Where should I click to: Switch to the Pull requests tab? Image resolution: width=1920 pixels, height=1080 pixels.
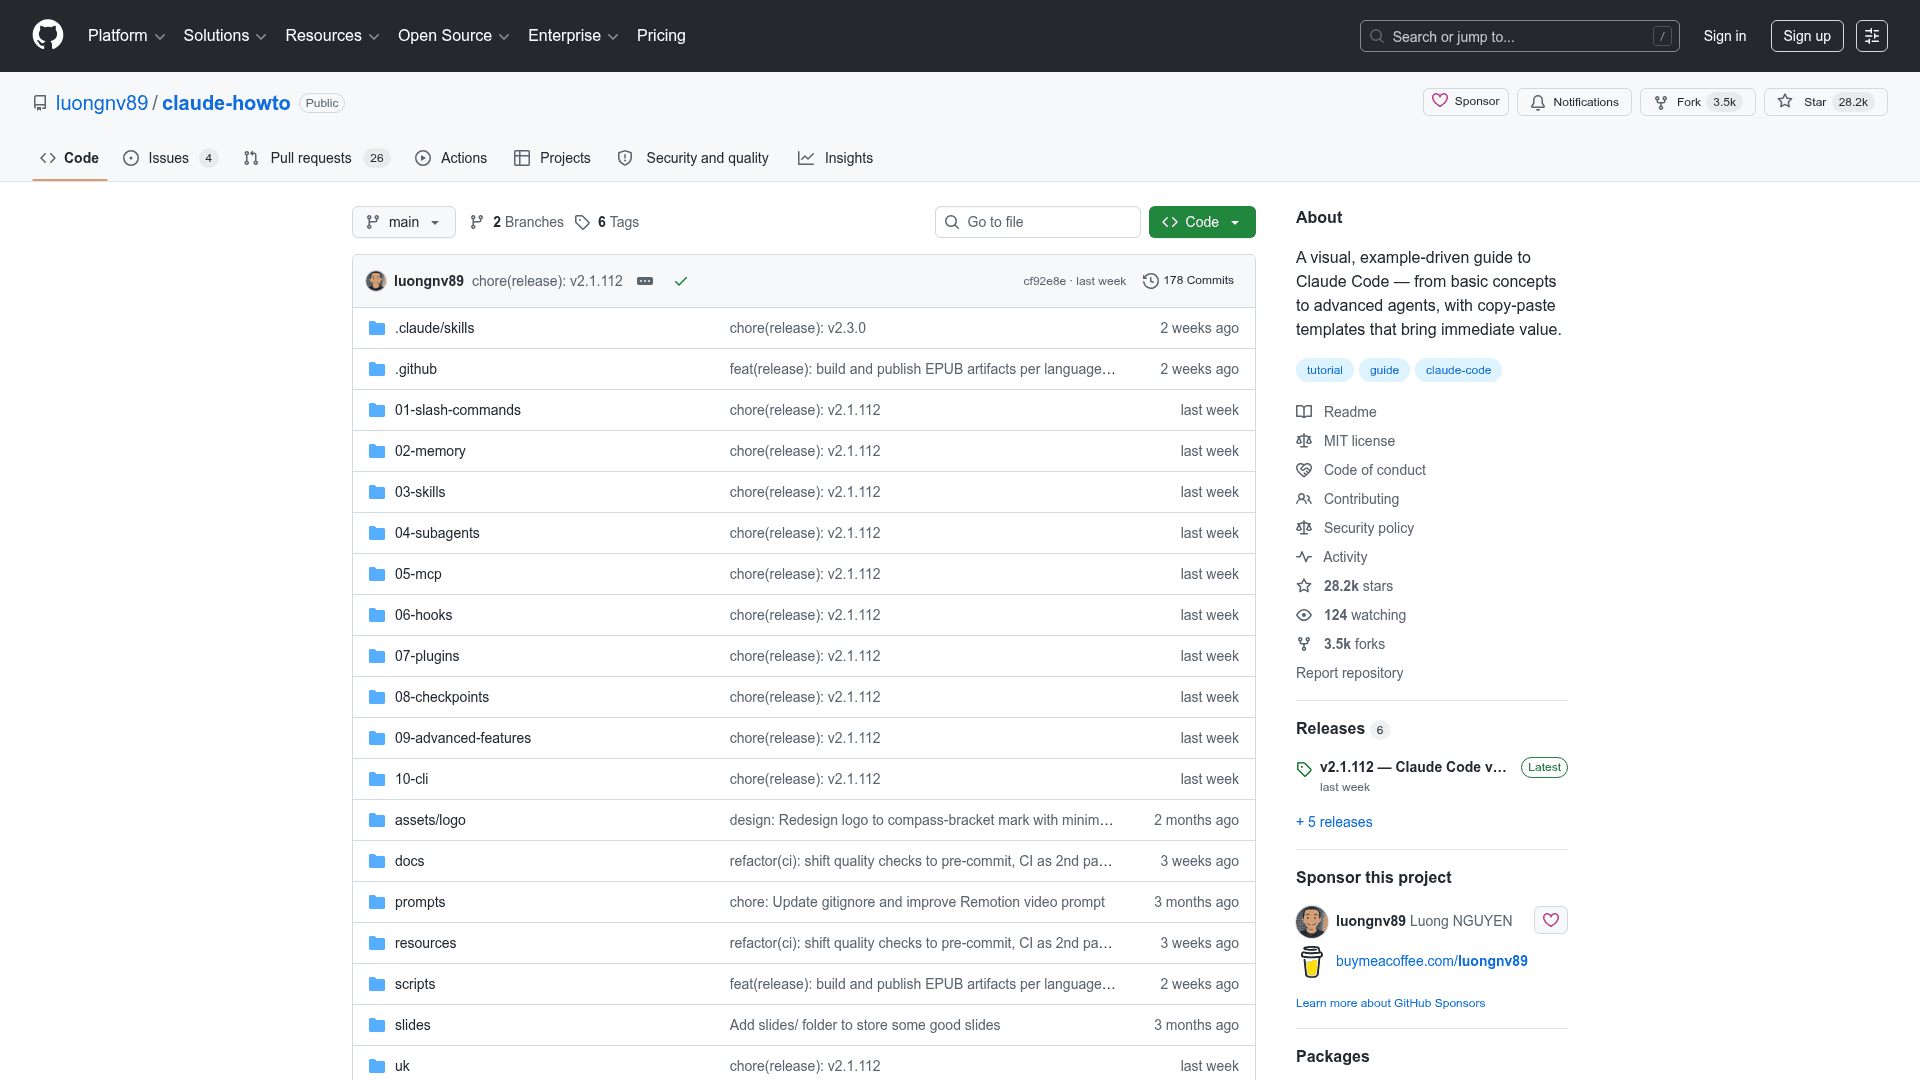310,158
